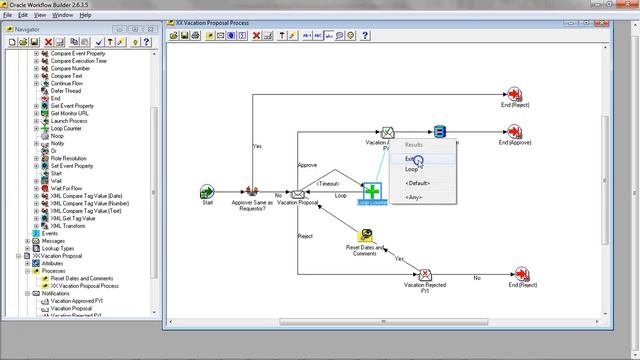Expand the Loop Counter tree node

[36, 129]
